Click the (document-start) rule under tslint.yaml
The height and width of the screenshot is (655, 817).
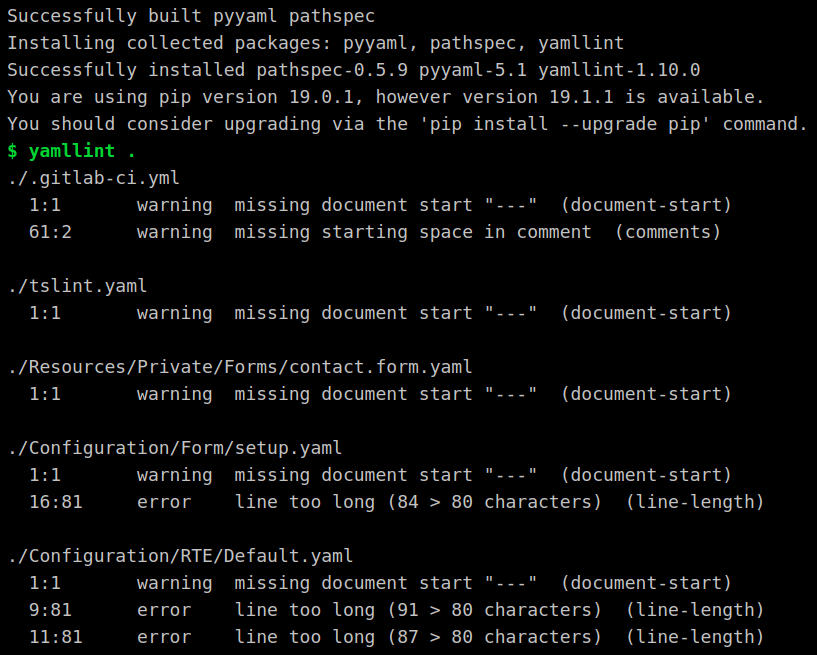point(647,313)
